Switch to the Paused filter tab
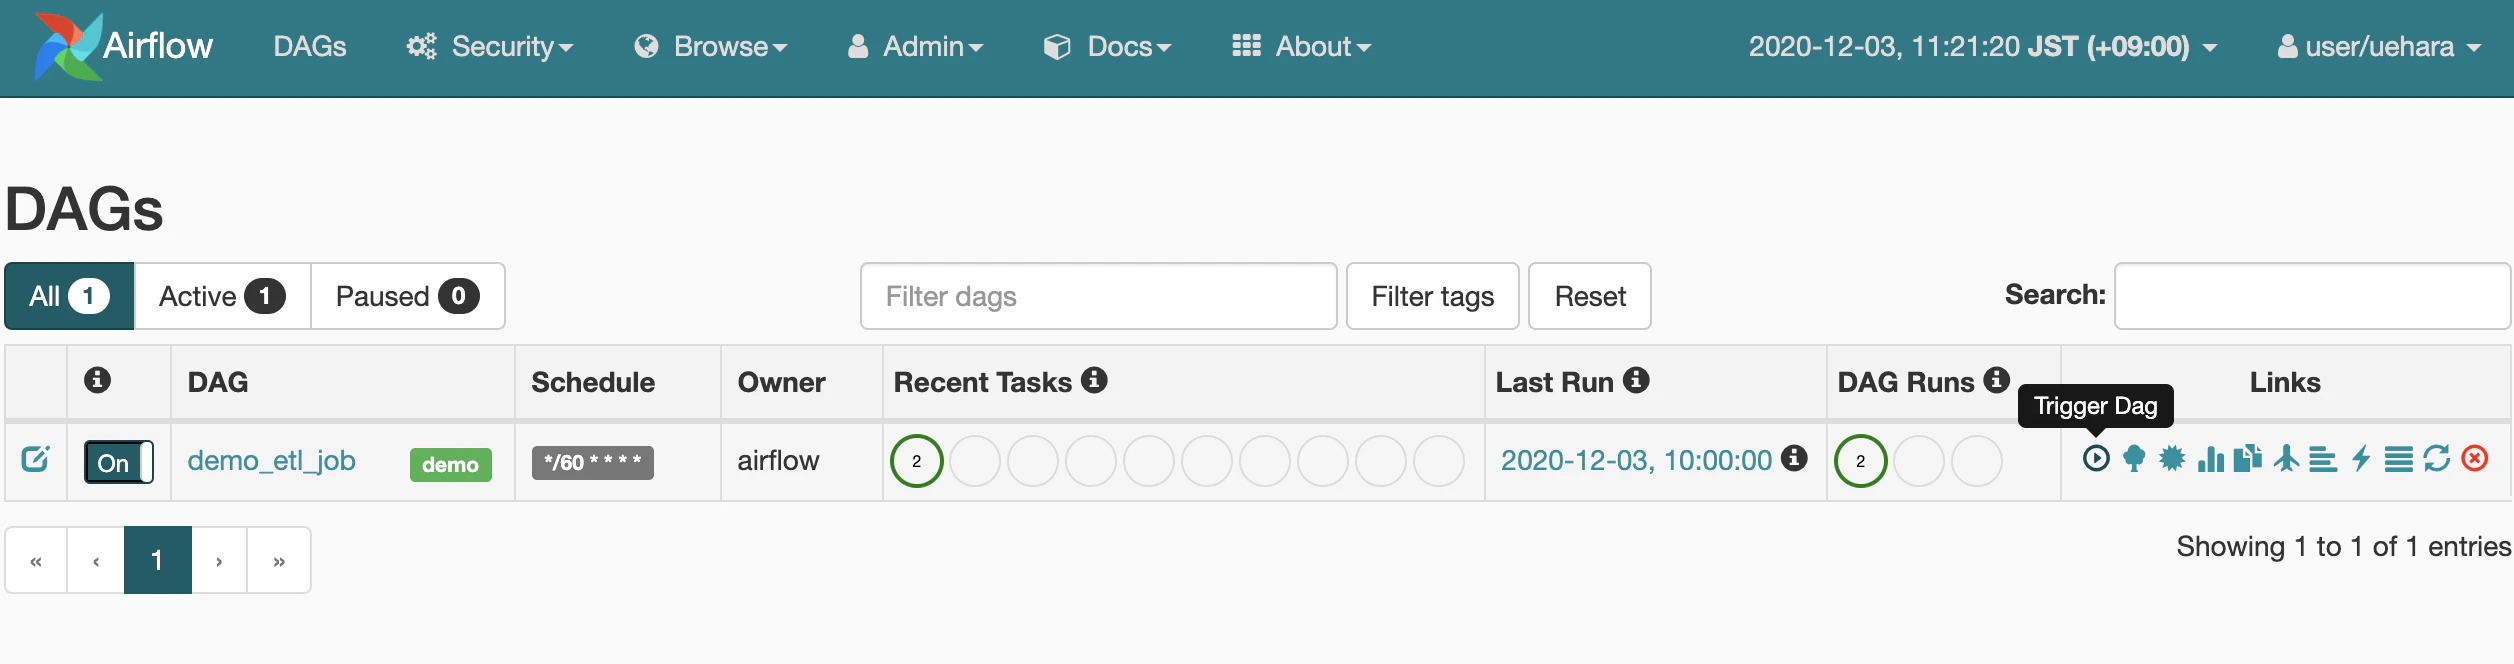 click(407, 296)
